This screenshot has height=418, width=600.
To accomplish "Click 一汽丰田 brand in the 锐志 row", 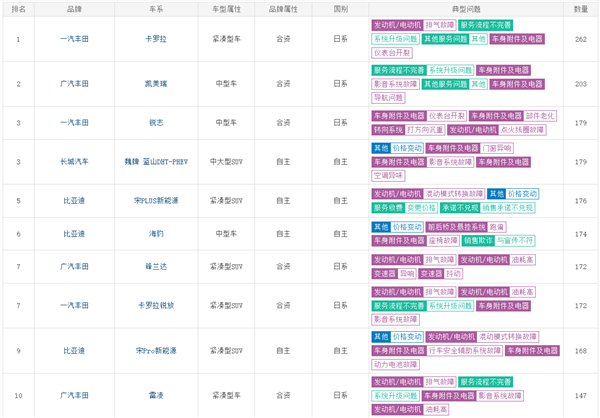I will point(74,123).
